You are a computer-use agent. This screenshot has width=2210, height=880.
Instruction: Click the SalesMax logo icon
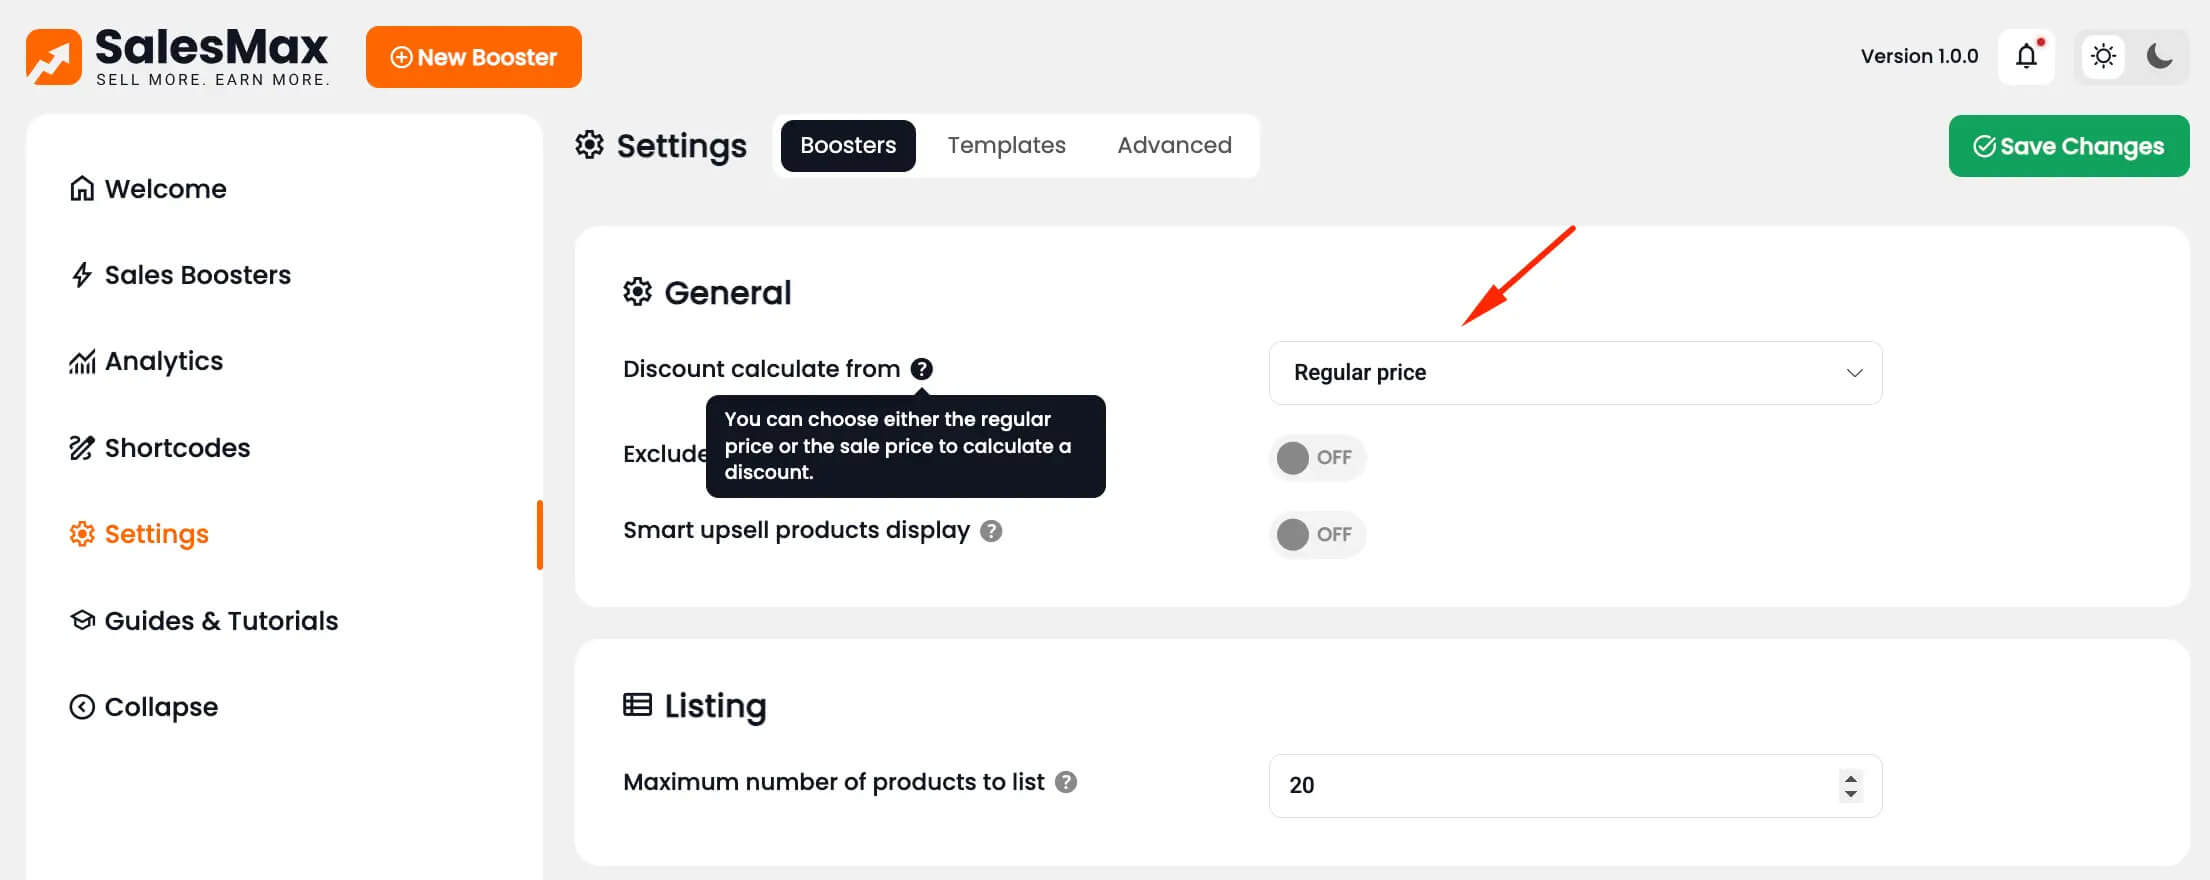point(54,57)
